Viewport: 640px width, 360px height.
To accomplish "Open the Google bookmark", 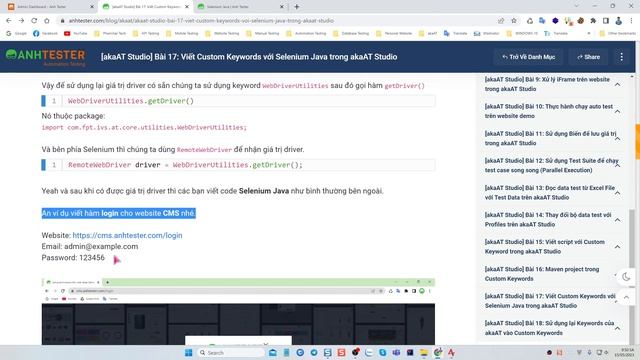I will [x=16, y=33].
